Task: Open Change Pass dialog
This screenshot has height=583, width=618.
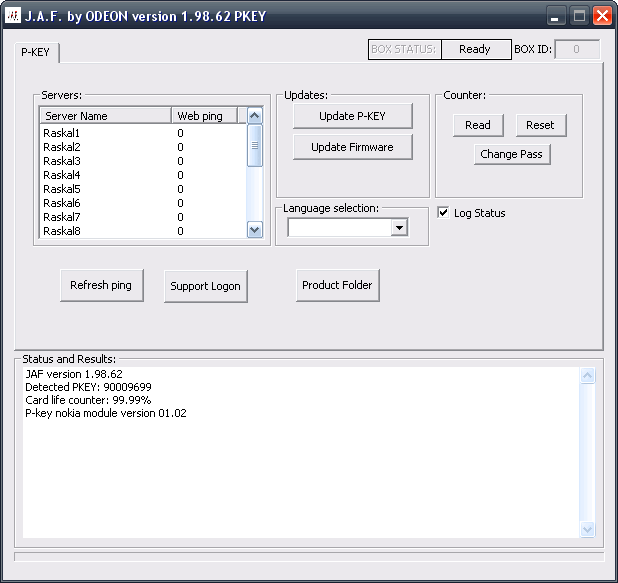Action: coord(512,154)
